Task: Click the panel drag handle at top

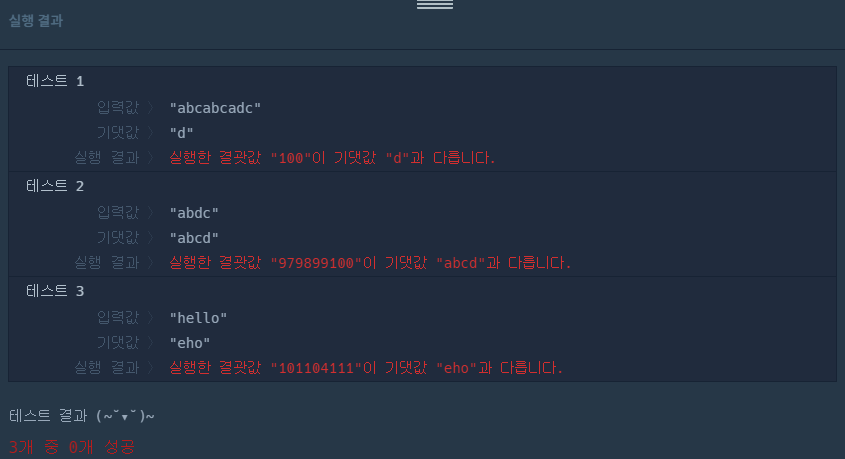Action: [435, 4]
